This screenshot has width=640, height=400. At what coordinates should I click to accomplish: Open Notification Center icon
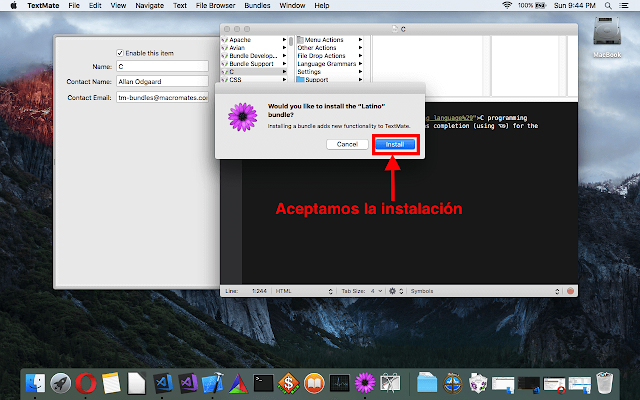pyautogui.click(x=624, y=5)
